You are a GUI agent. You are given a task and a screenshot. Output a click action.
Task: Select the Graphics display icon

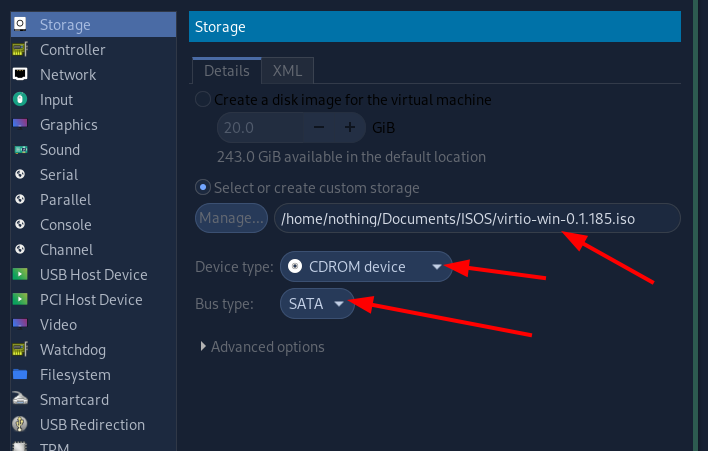[x=20, y=124]
